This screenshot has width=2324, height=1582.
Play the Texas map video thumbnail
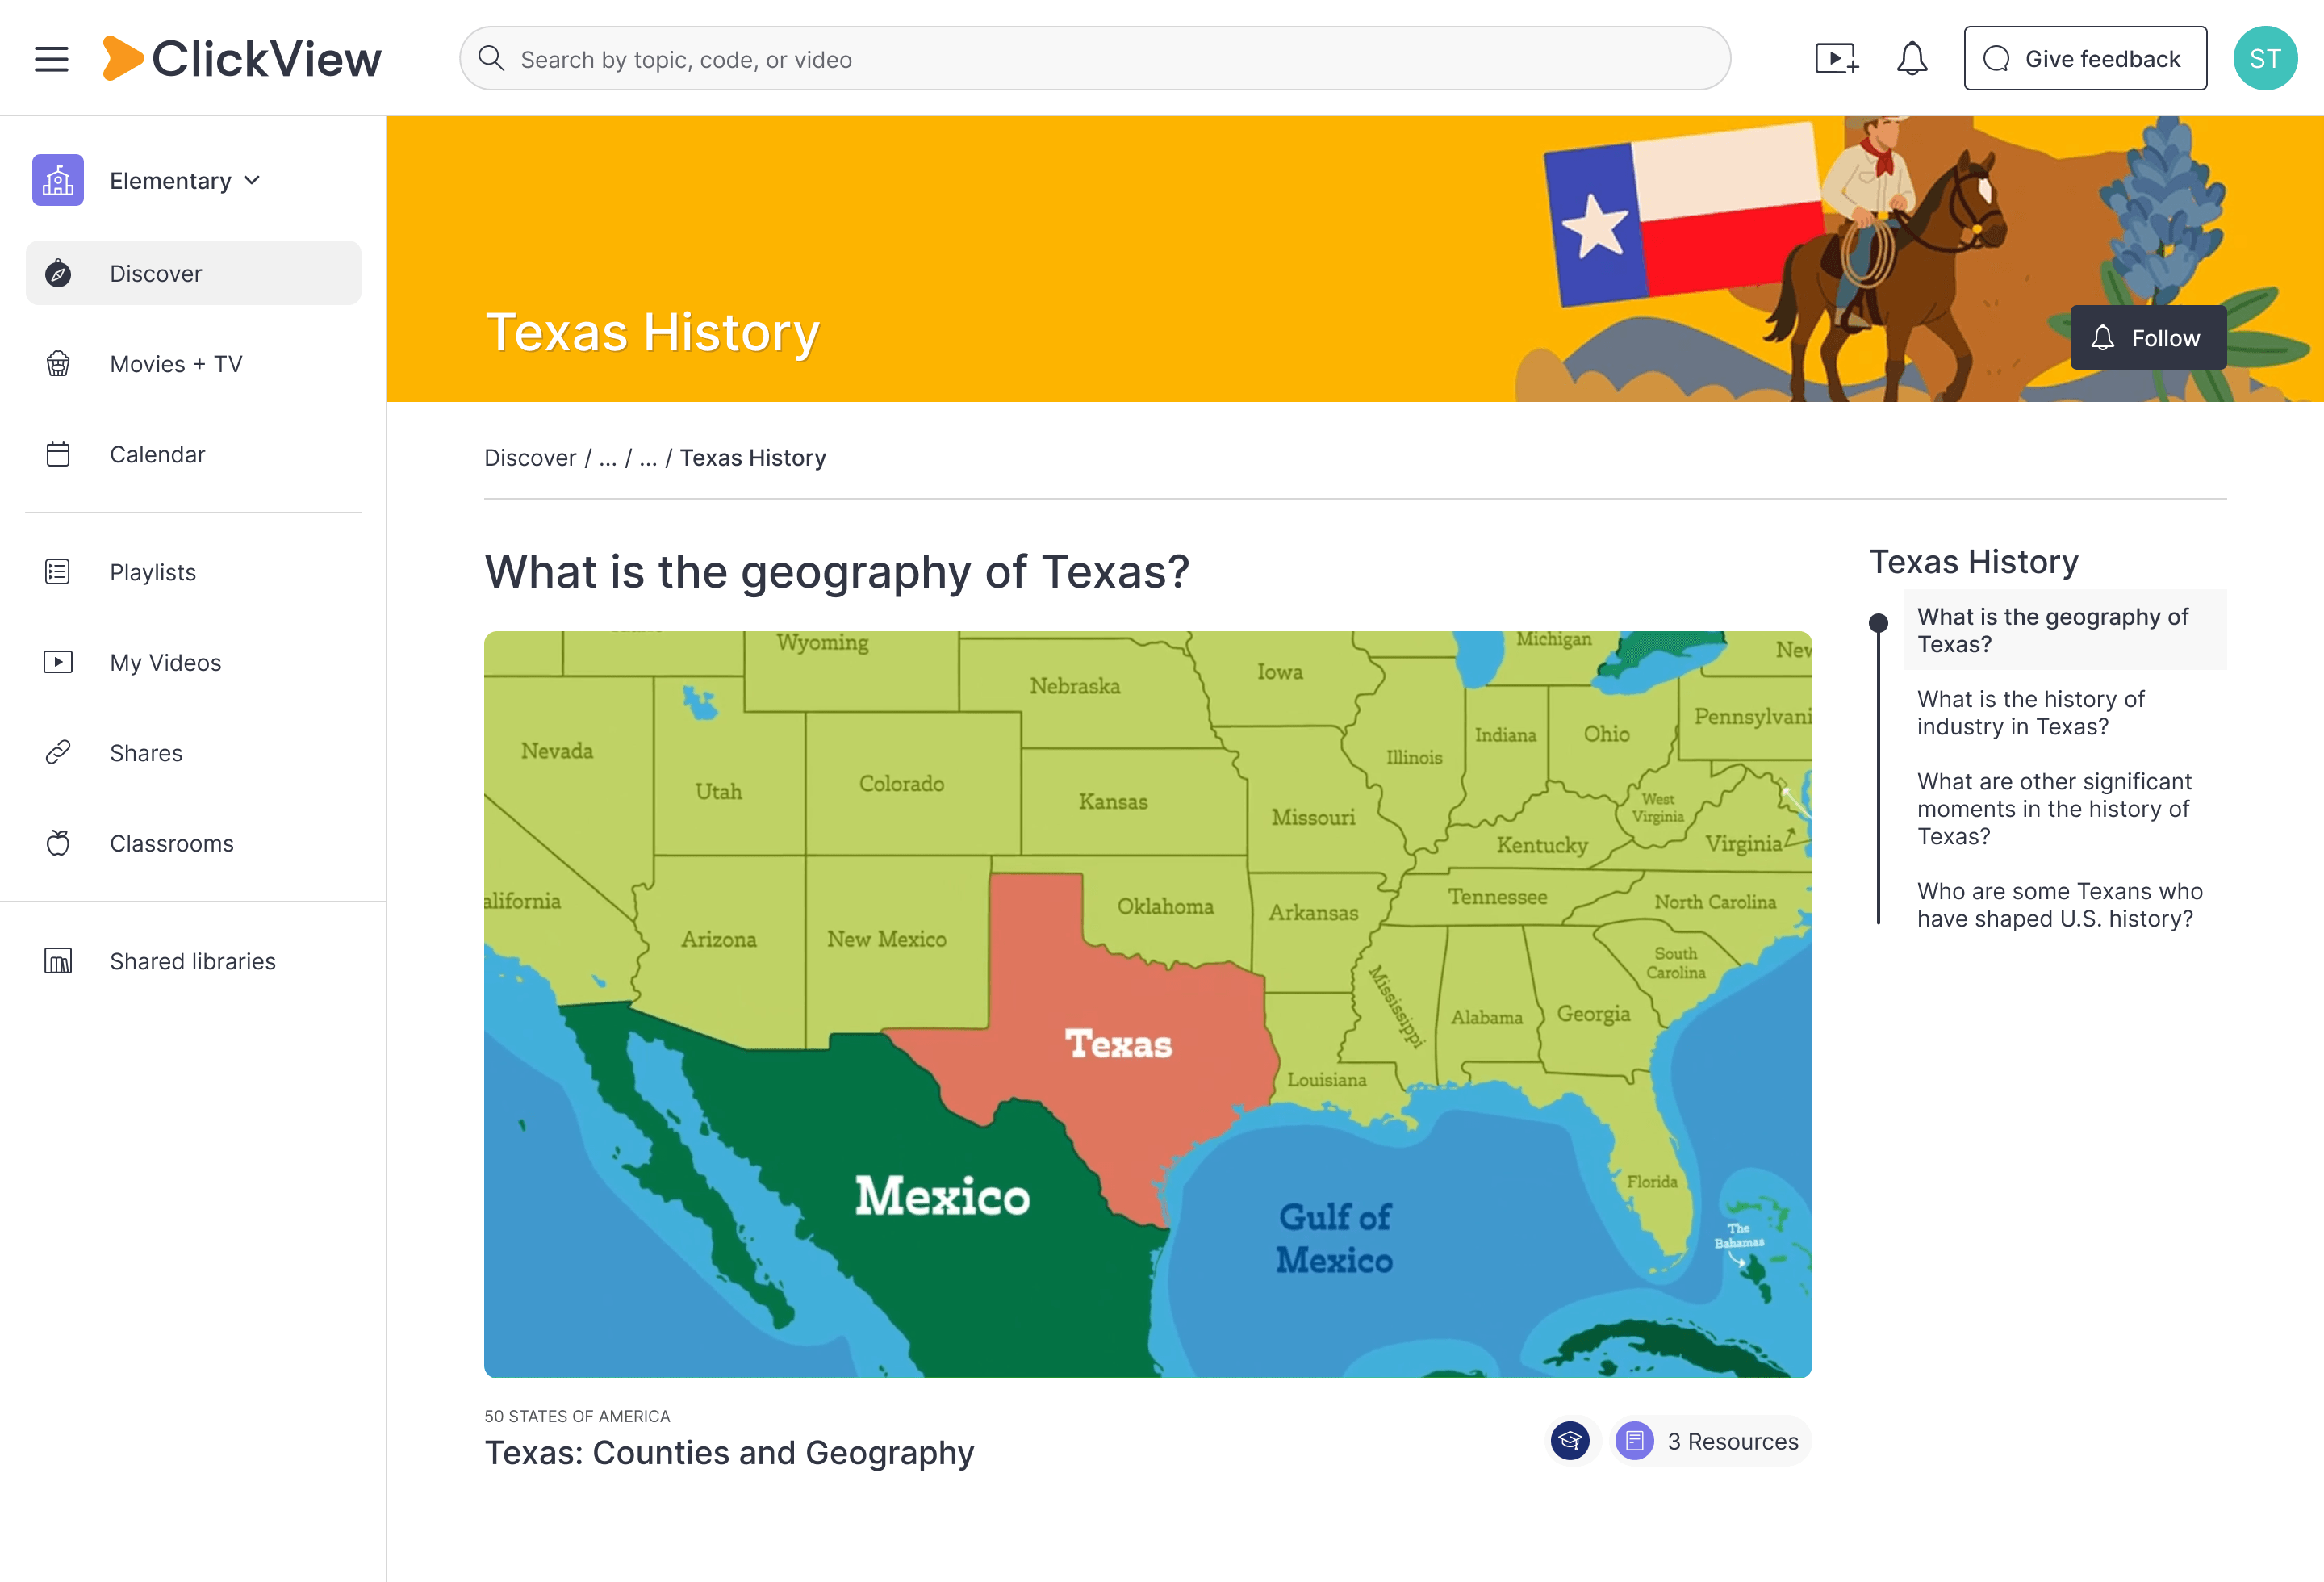point(1148,1004)
